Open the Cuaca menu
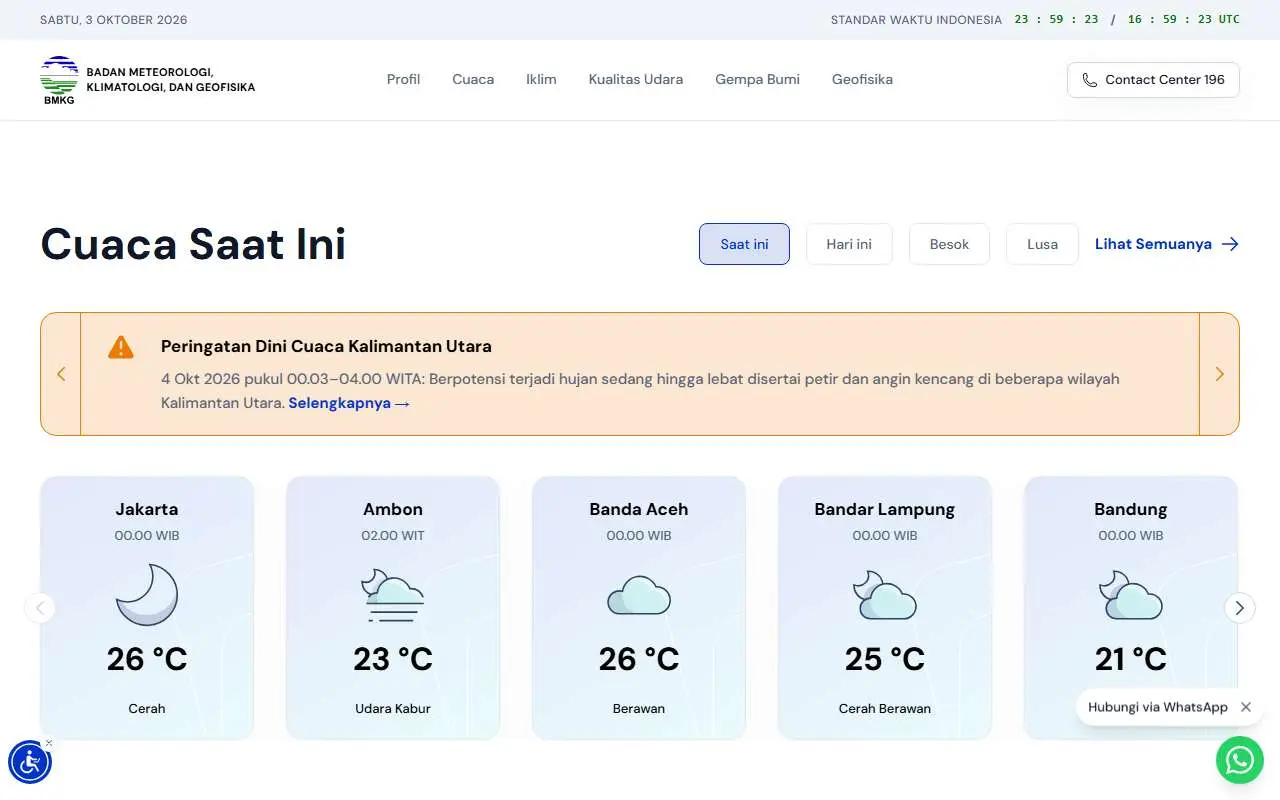This screenshot has width=1280, height=800. 473,79
